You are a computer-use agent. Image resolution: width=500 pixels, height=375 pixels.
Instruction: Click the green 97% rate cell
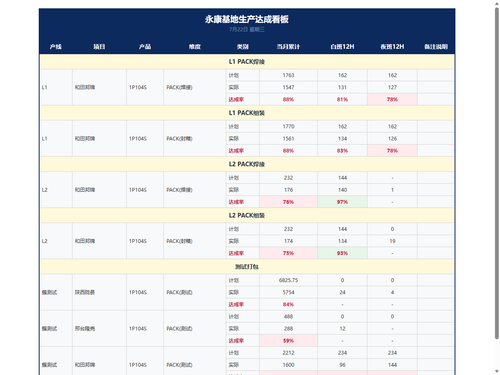(342, 202)
